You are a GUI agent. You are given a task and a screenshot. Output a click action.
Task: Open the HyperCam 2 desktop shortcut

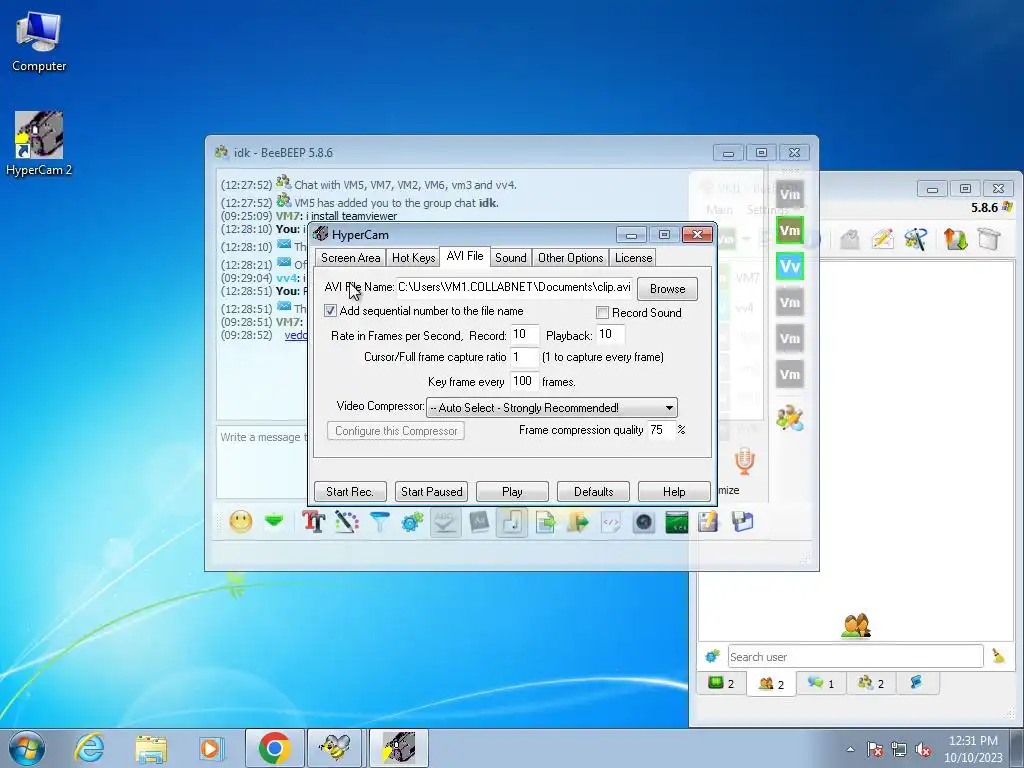click(39, 144)
